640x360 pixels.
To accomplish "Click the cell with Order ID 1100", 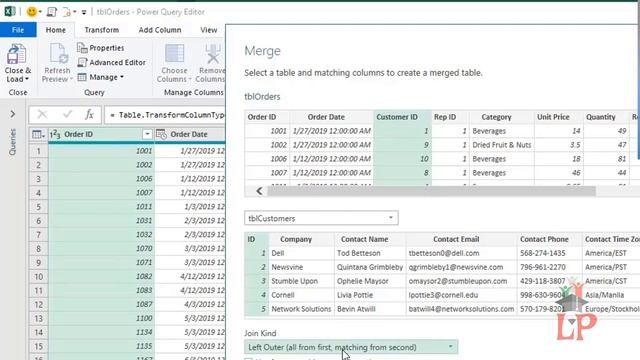I will [101, 318].
